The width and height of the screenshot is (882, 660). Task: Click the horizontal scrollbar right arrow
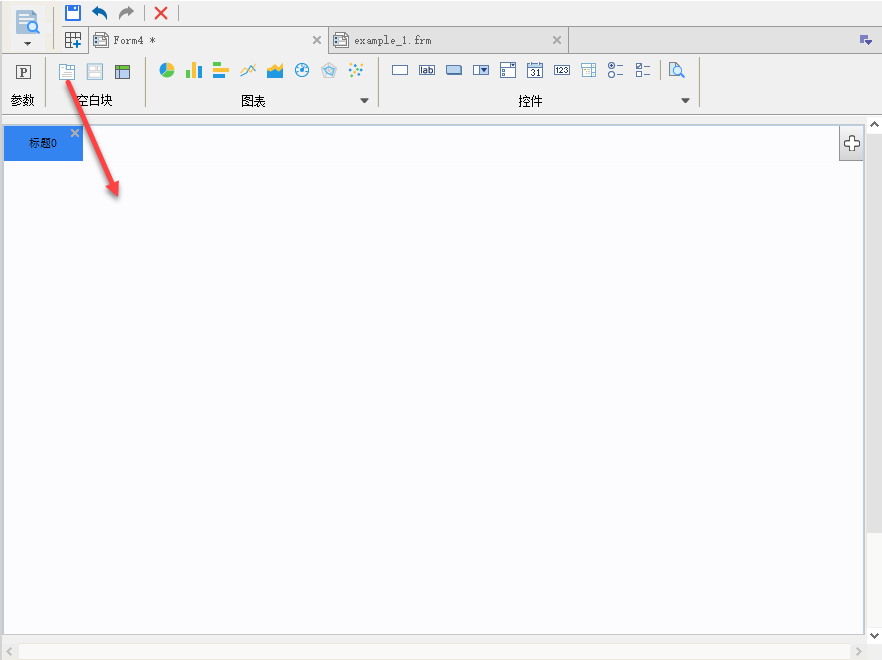(858, 652)
